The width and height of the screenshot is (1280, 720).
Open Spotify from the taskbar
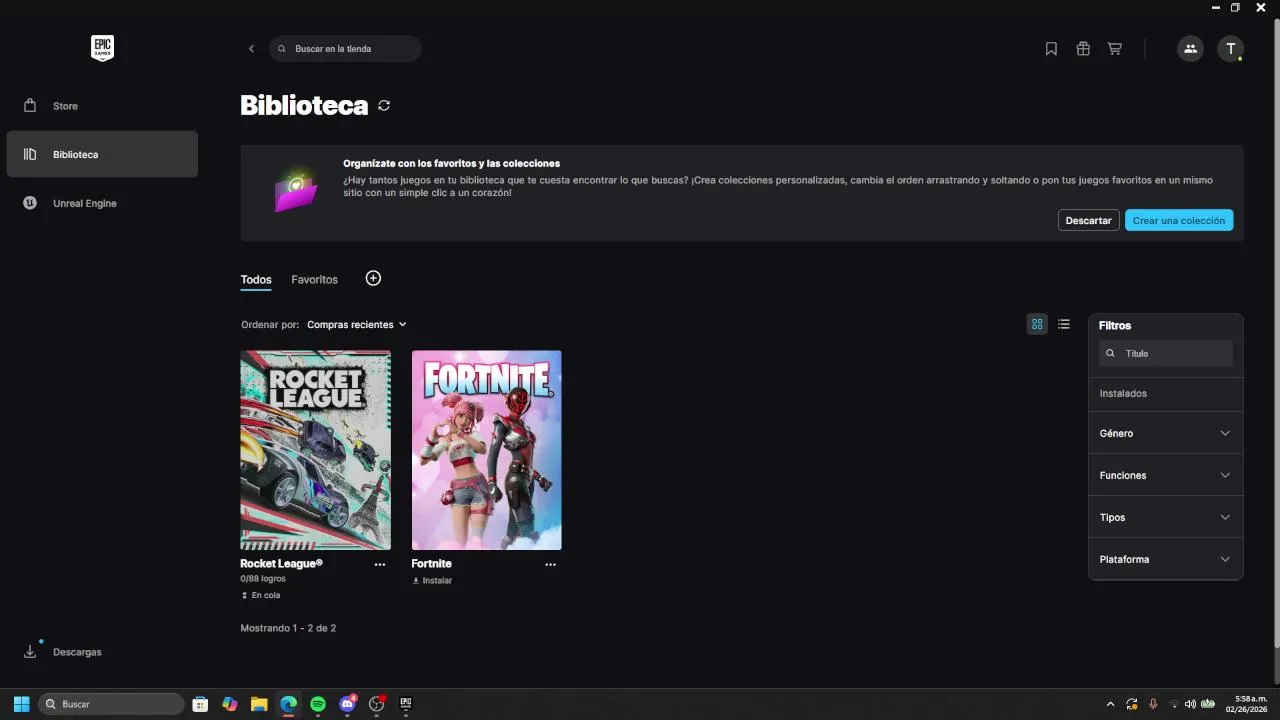pyautogui.click(x=318, y=704)
